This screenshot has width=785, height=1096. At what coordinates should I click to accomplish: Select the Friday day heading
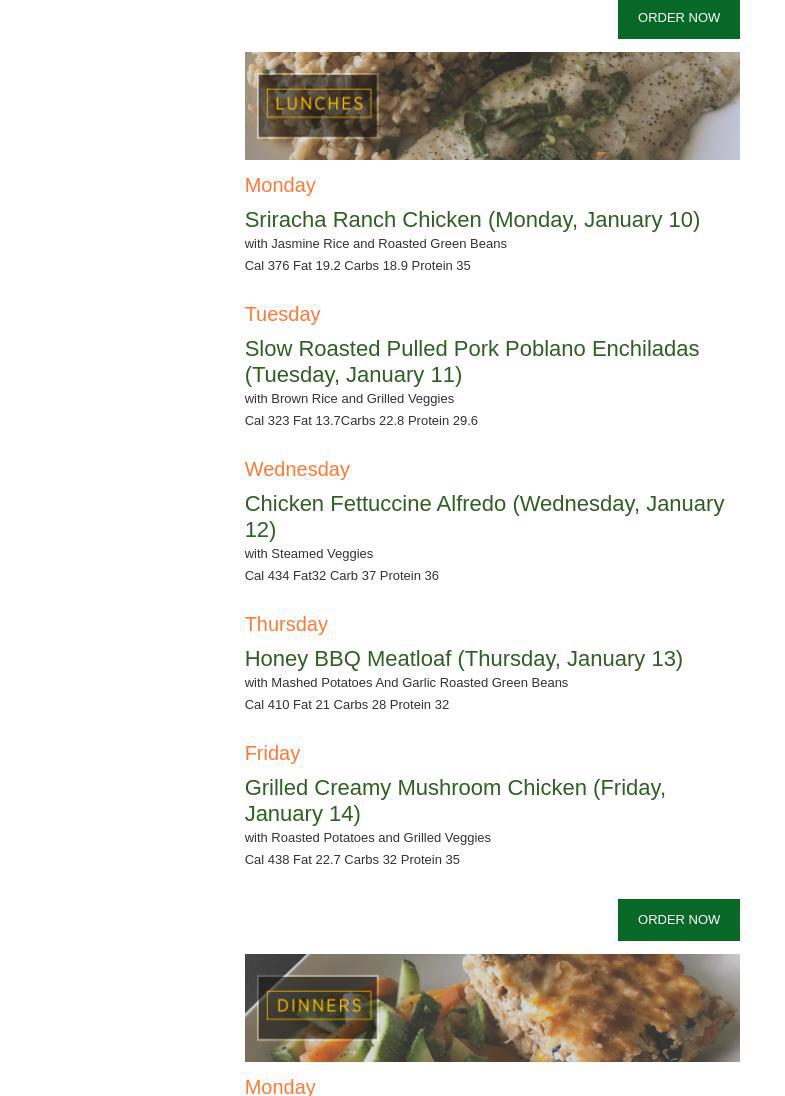pyautogui.click(x=272, y=753)
